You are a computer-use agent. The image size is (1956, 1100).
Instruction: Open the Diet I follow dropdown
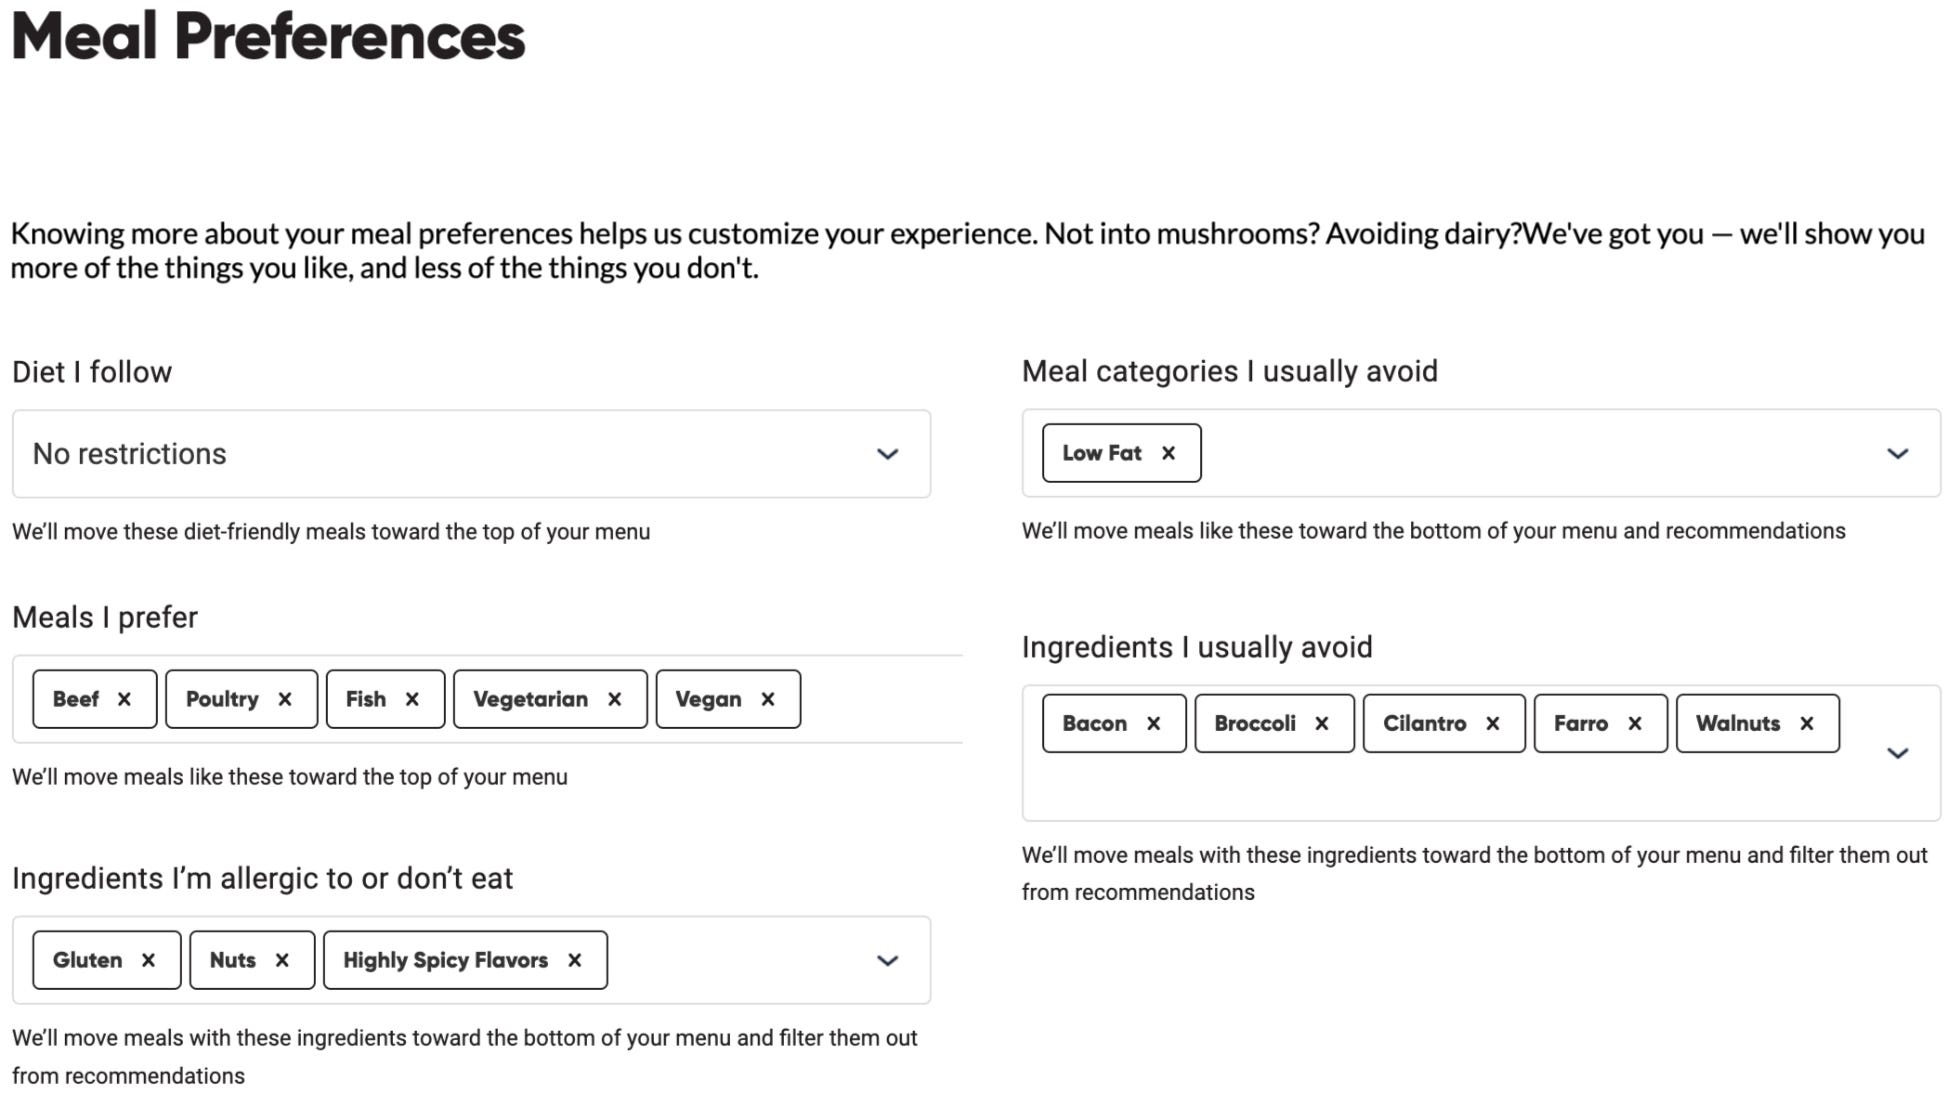point(887,454)
